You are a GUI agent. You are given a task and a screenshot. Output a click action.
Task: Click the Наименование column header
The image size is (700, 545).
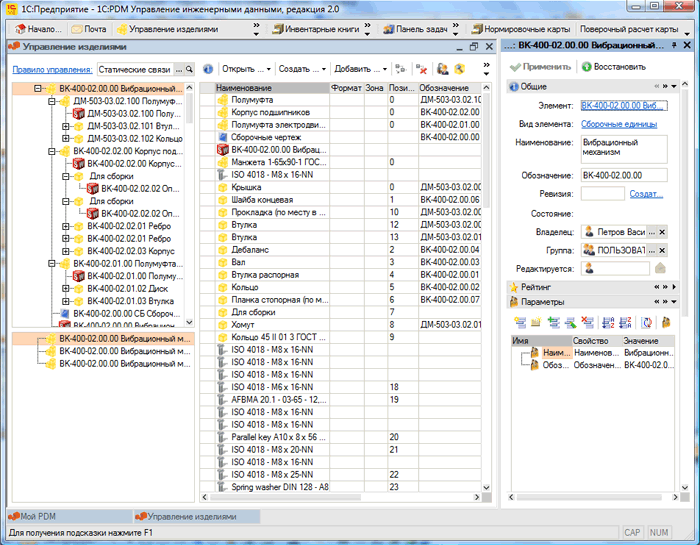click(272, 88)
